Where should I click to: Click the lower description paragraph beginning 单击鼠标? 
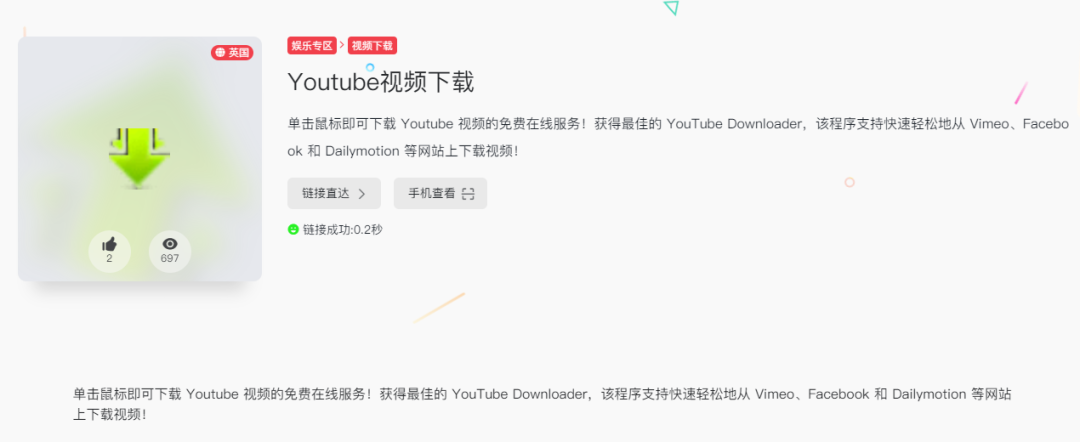click(542, 405)
